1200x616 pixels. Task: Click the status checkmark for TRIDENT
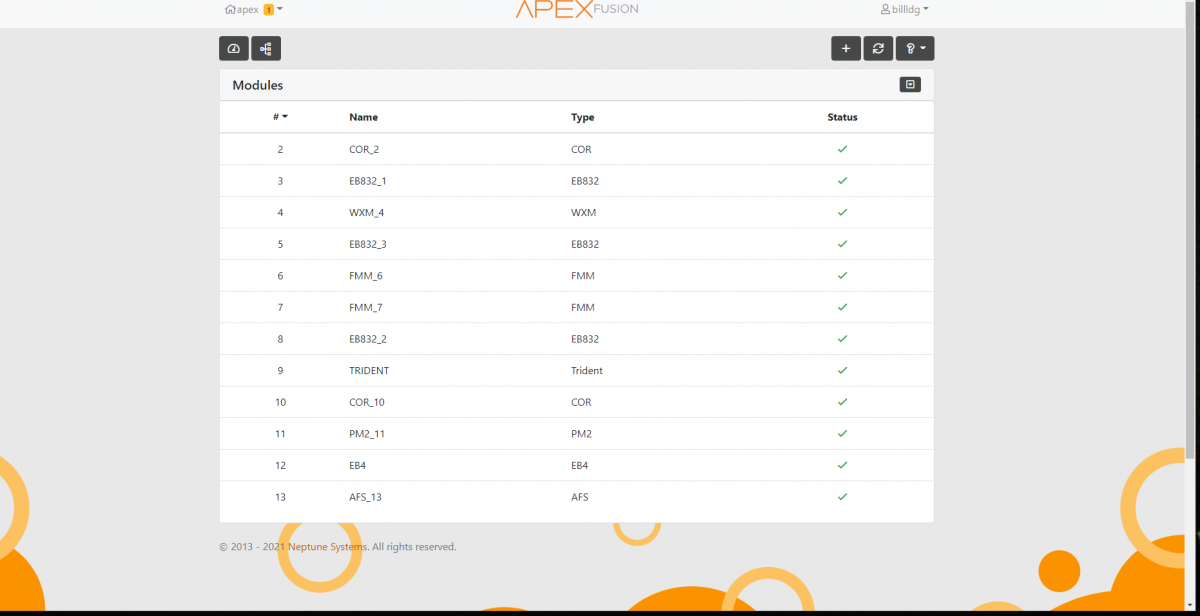click(842, 370)
